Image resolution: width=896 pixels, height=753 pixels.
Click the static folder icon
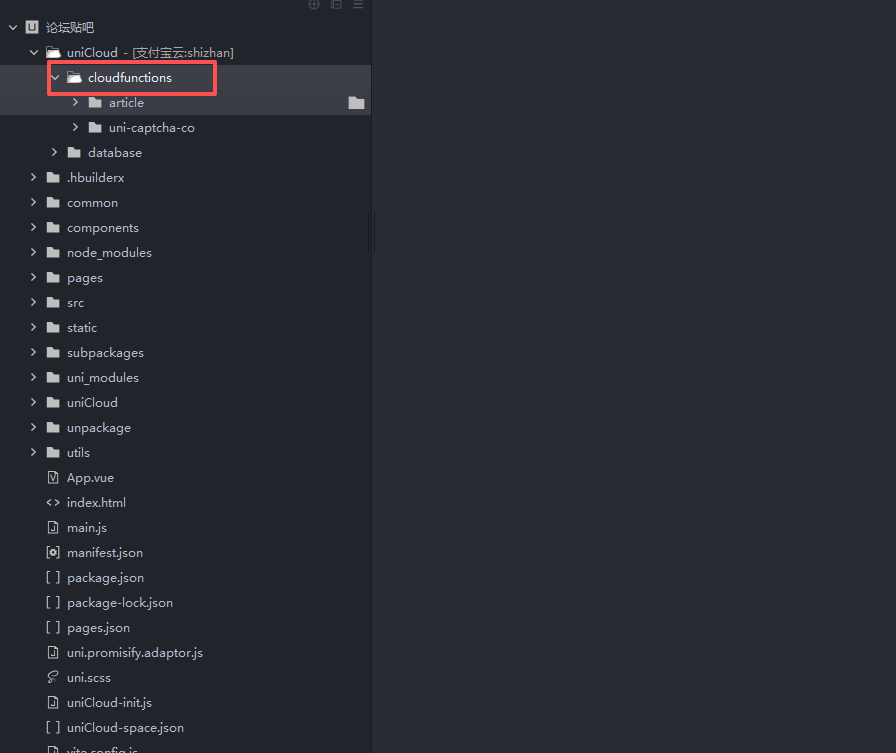tap(53, 327)
